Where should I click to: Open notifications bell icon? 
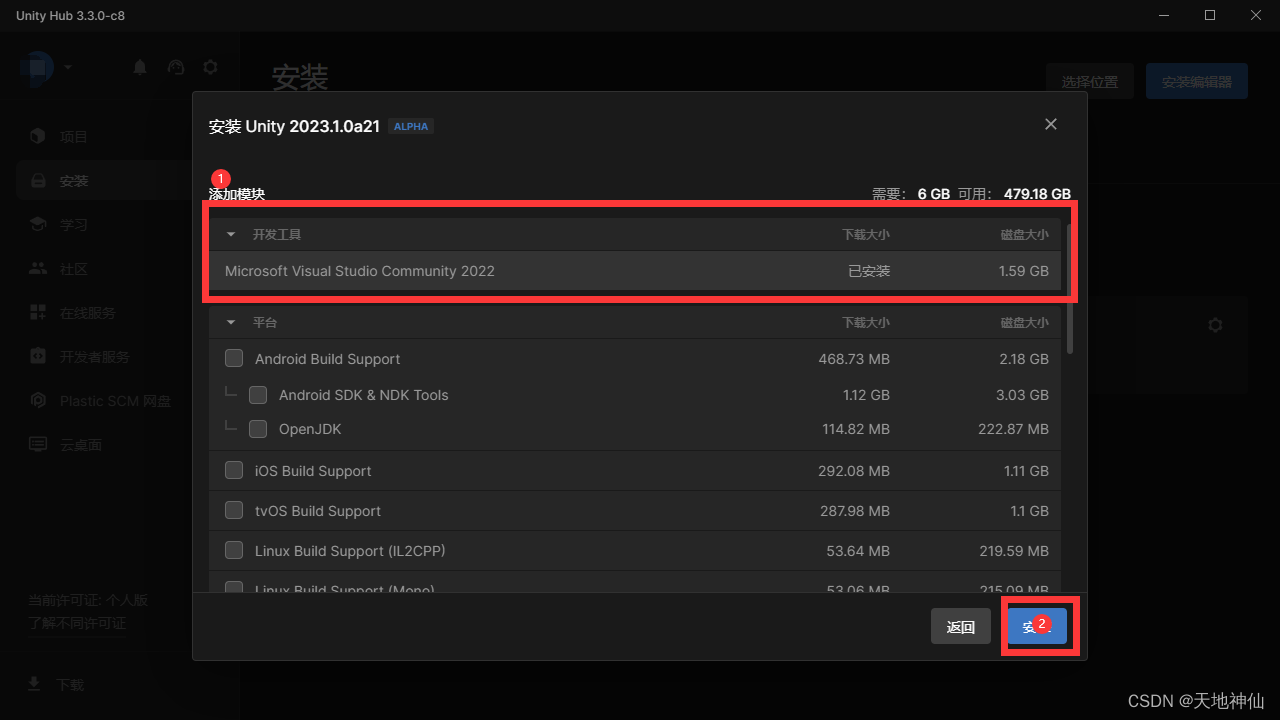pyautogui.click(x=140, y=67)
